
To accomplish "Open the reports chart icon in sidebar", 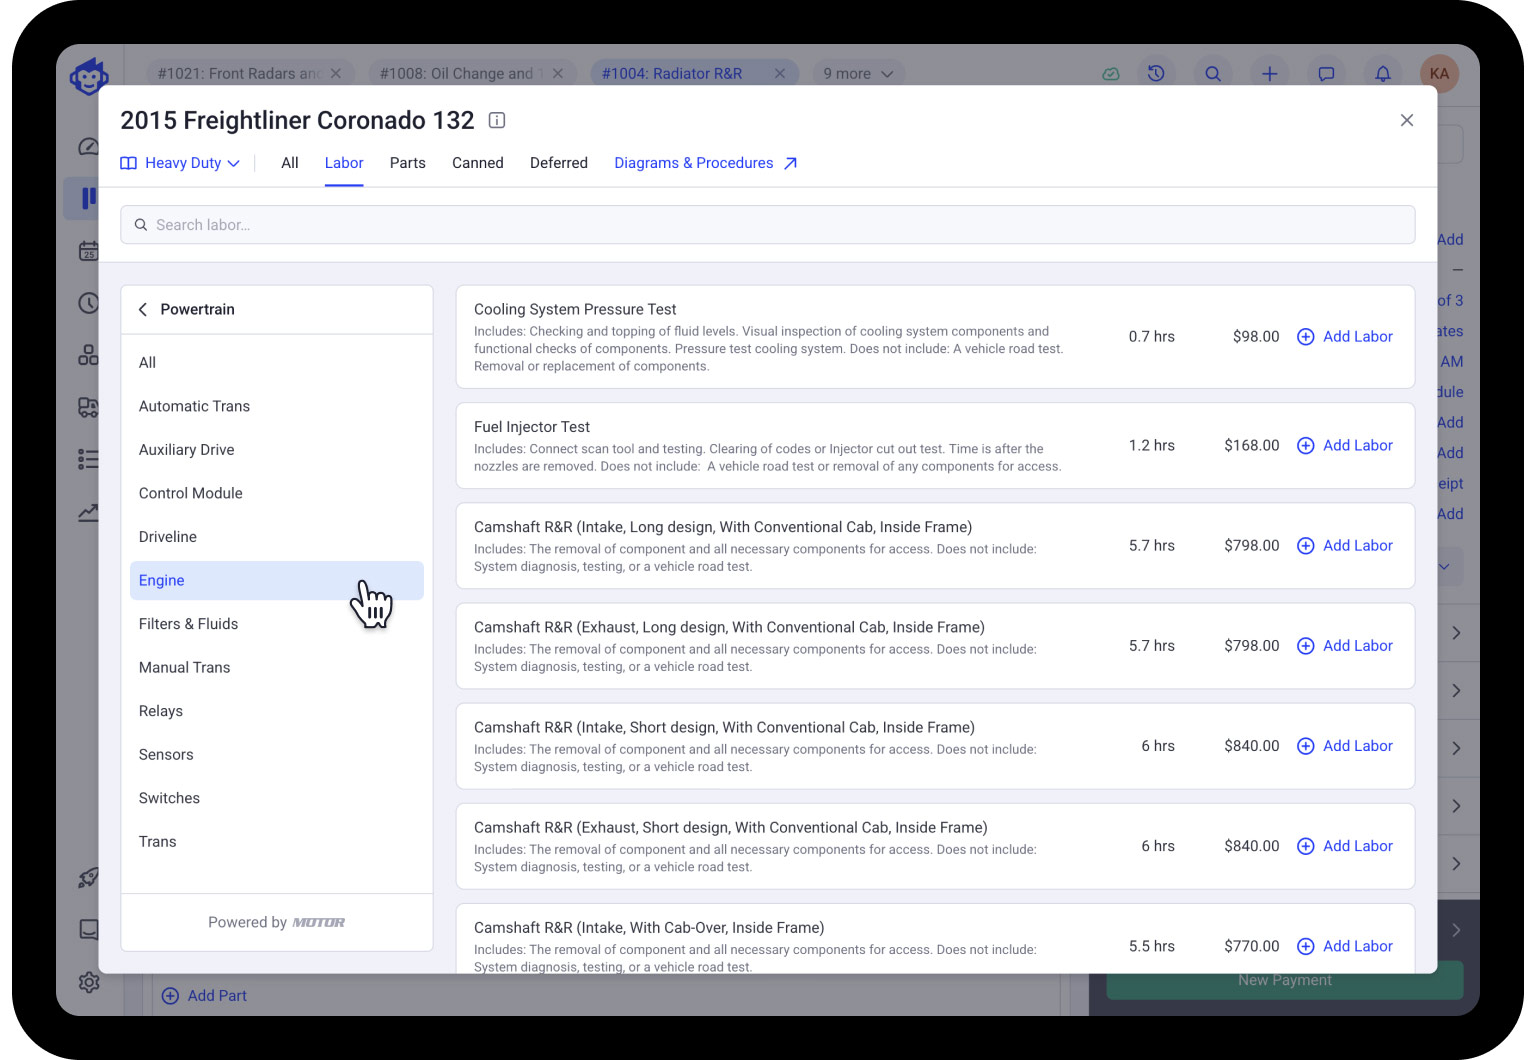I will click(89, 513).
